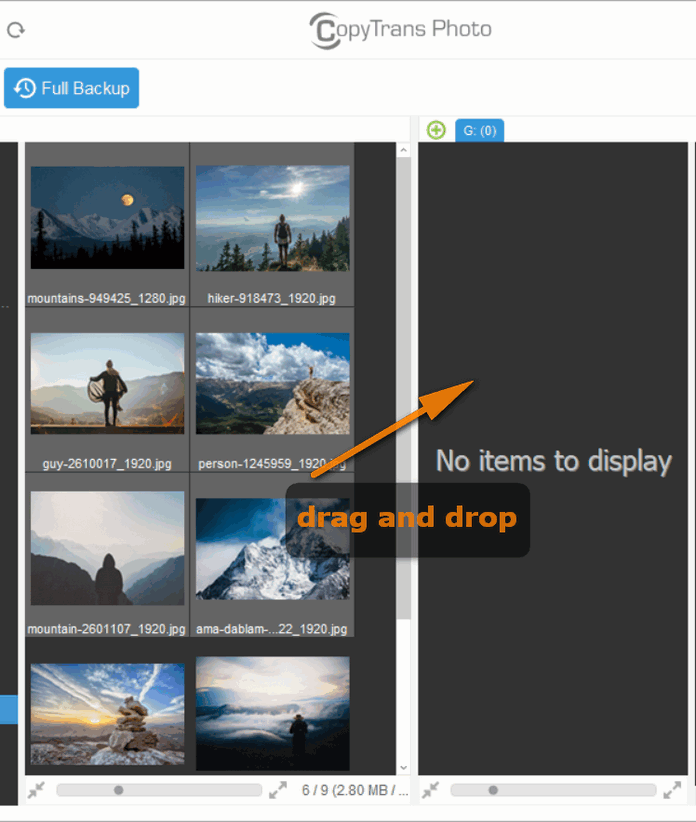
Task: Click the CopyTrans Photo logo
Action: tap(401, 30)
